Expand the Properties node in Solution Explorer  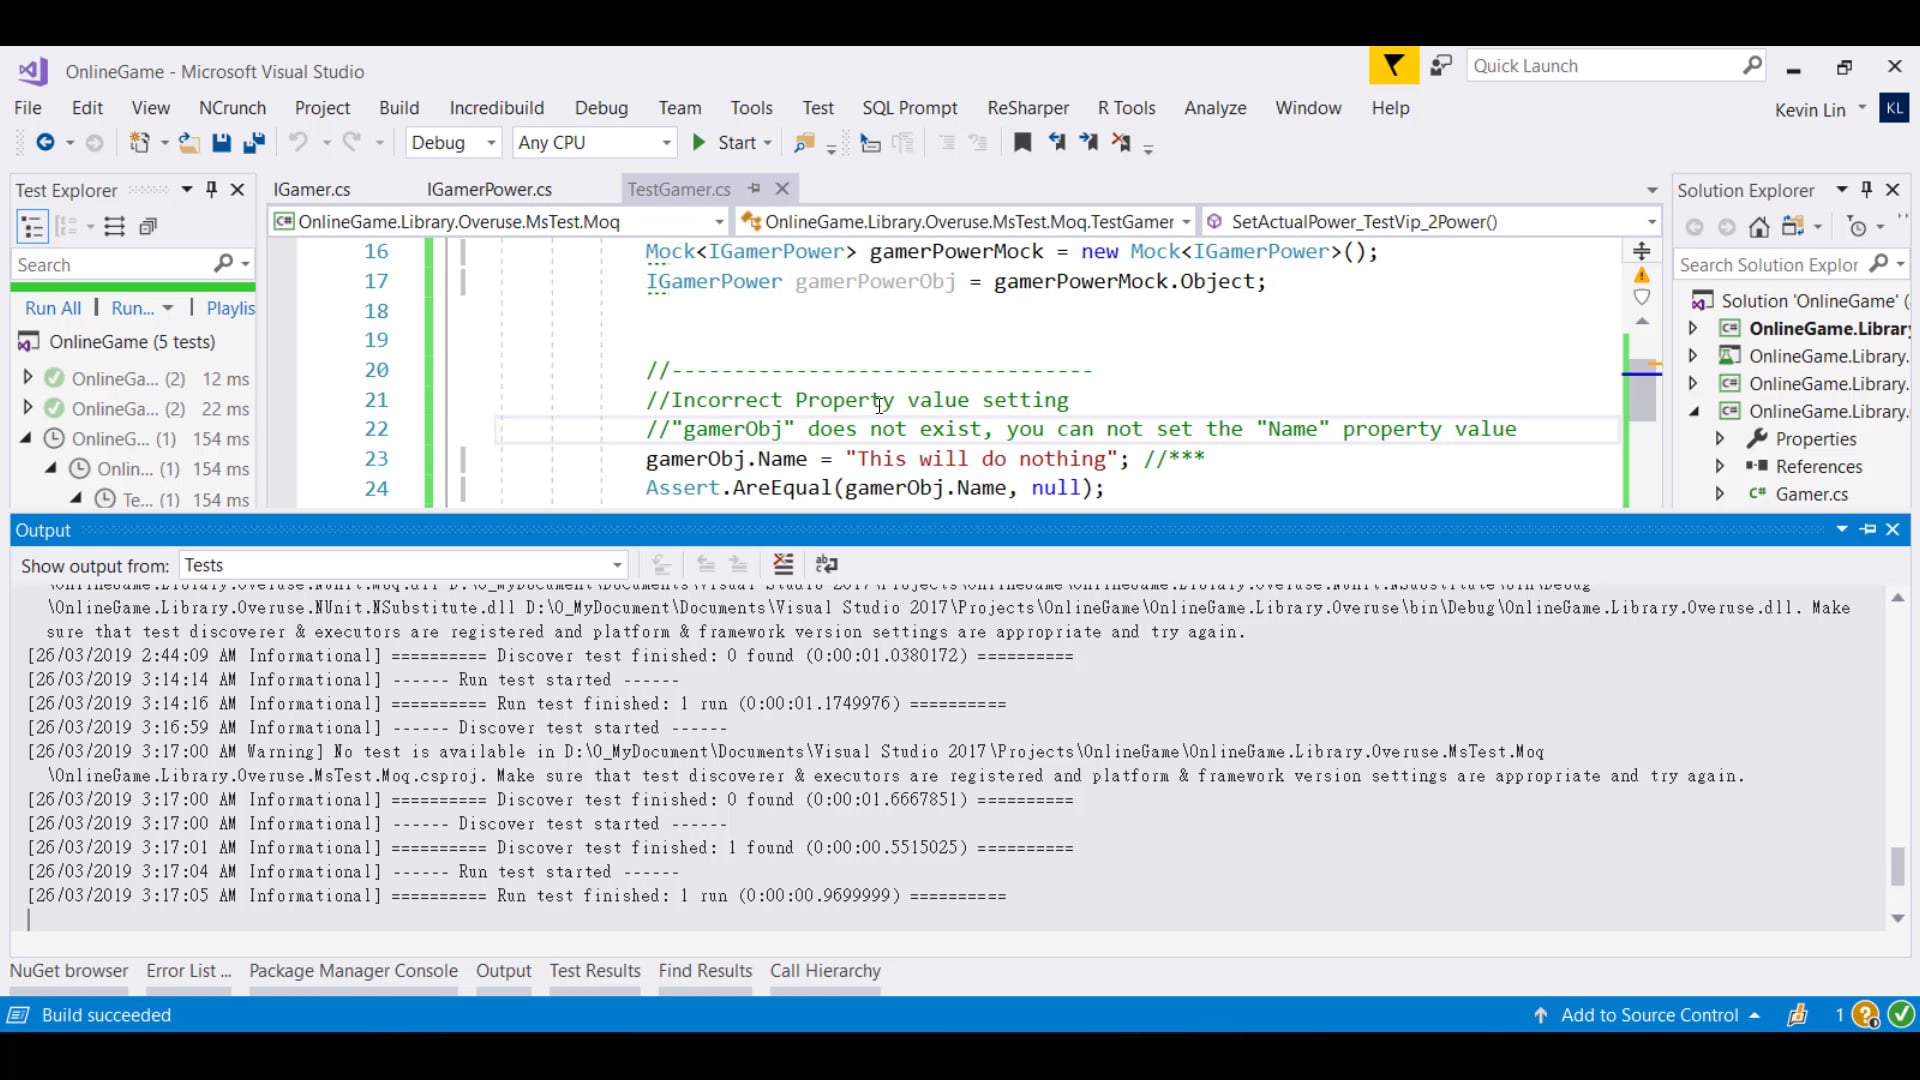(x=1720, y=439)
